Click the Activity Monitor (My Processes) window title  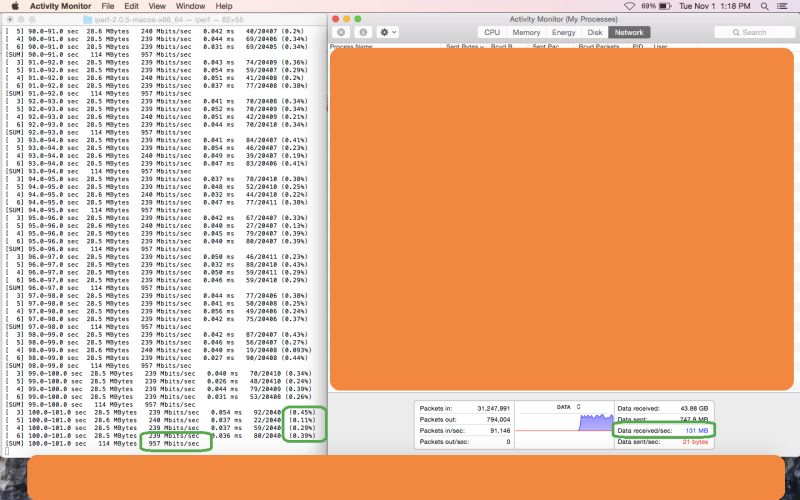(563, 19)
